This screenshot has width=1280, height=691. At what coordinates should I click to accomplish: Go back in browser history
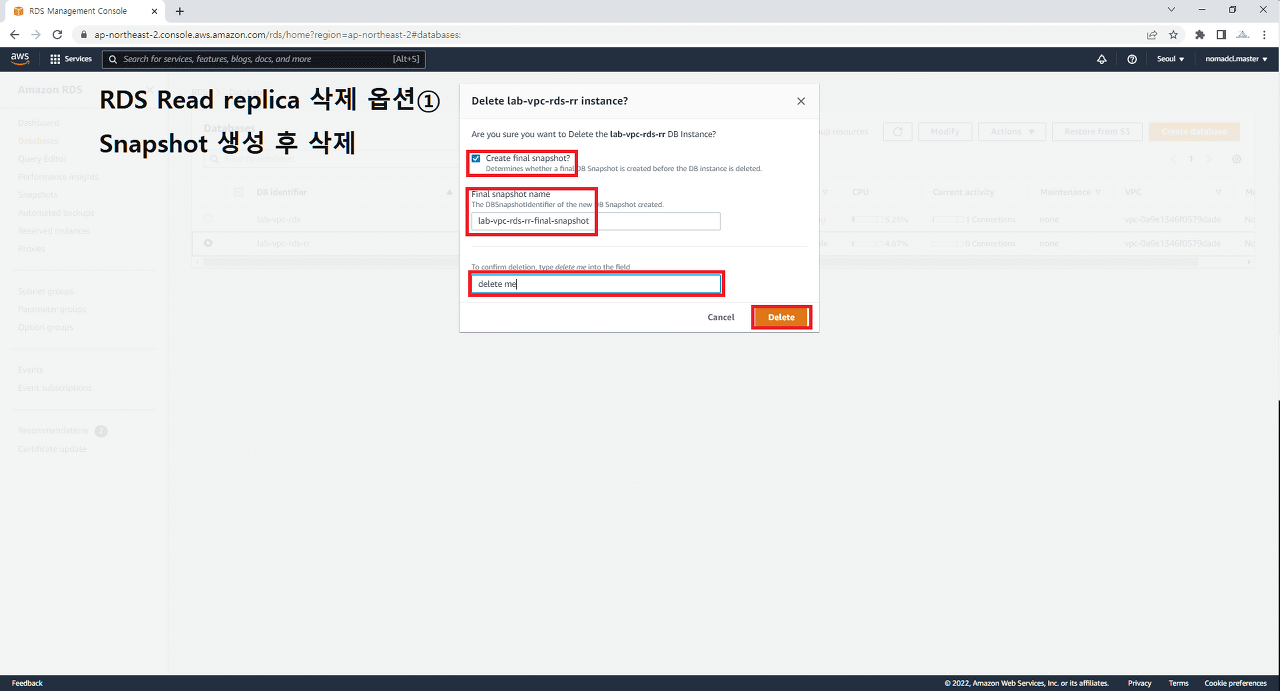(x=14, y=34)
